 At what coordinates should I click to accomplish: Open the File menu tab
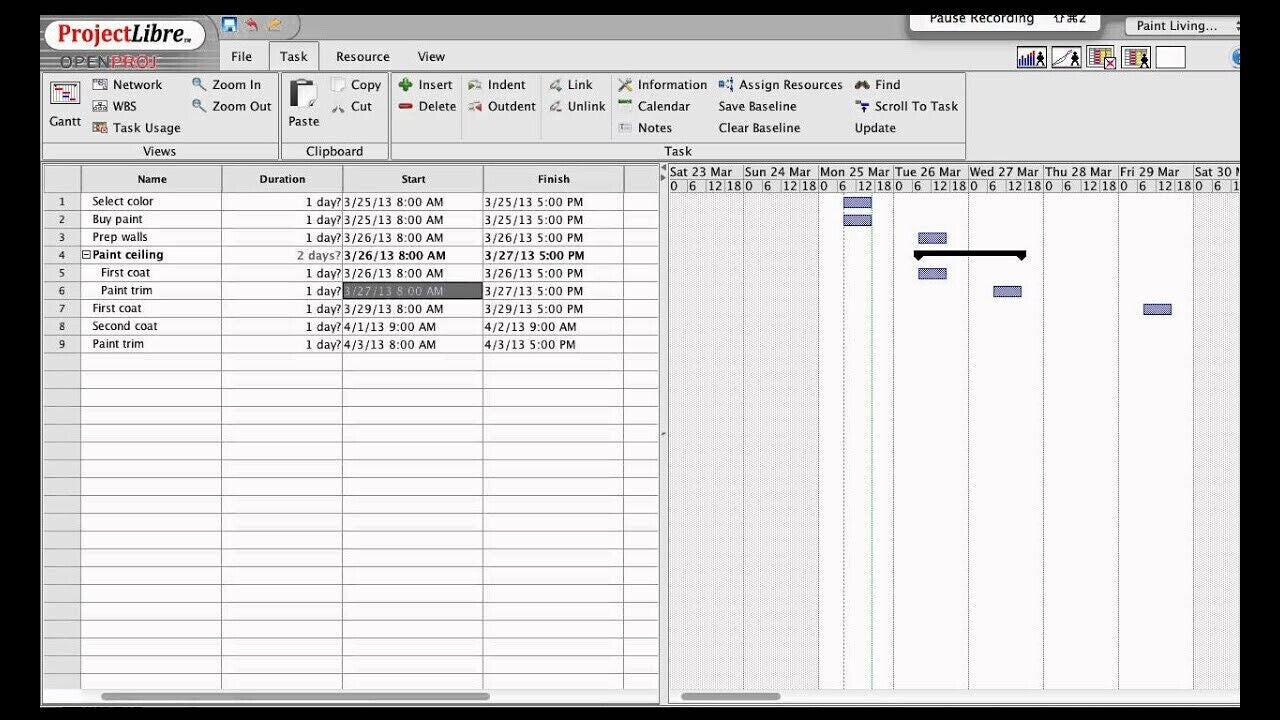(241, 56)
